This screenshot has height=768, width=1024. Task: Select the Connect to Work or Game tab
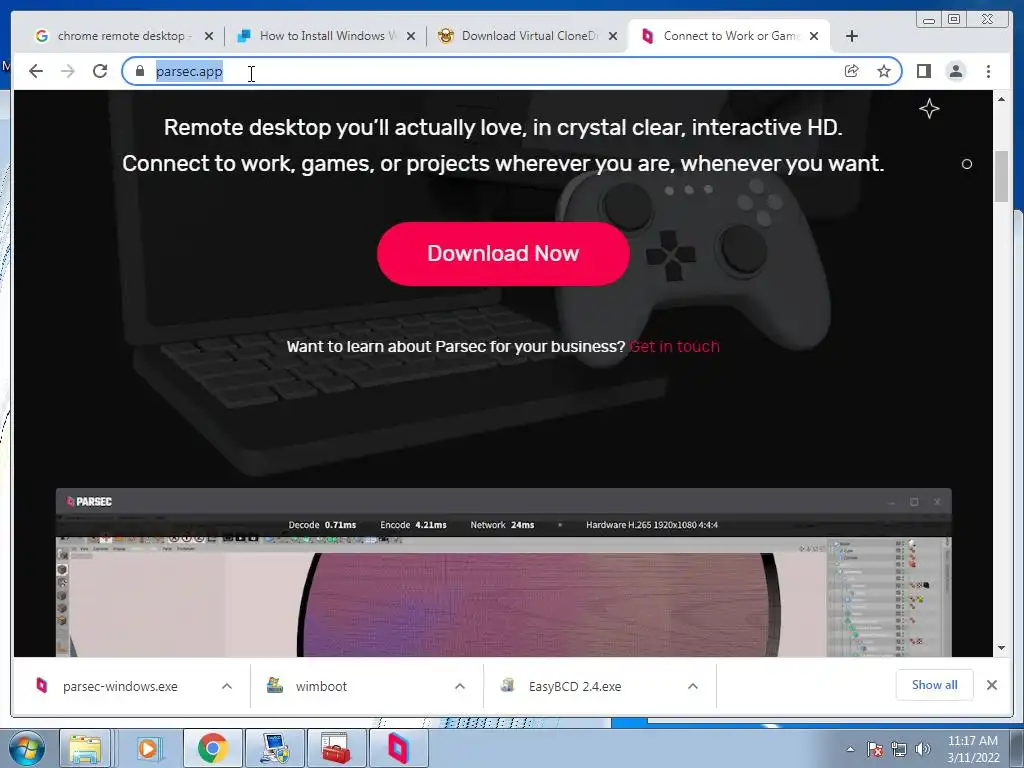pyautogui.click(x=729, y=36)
